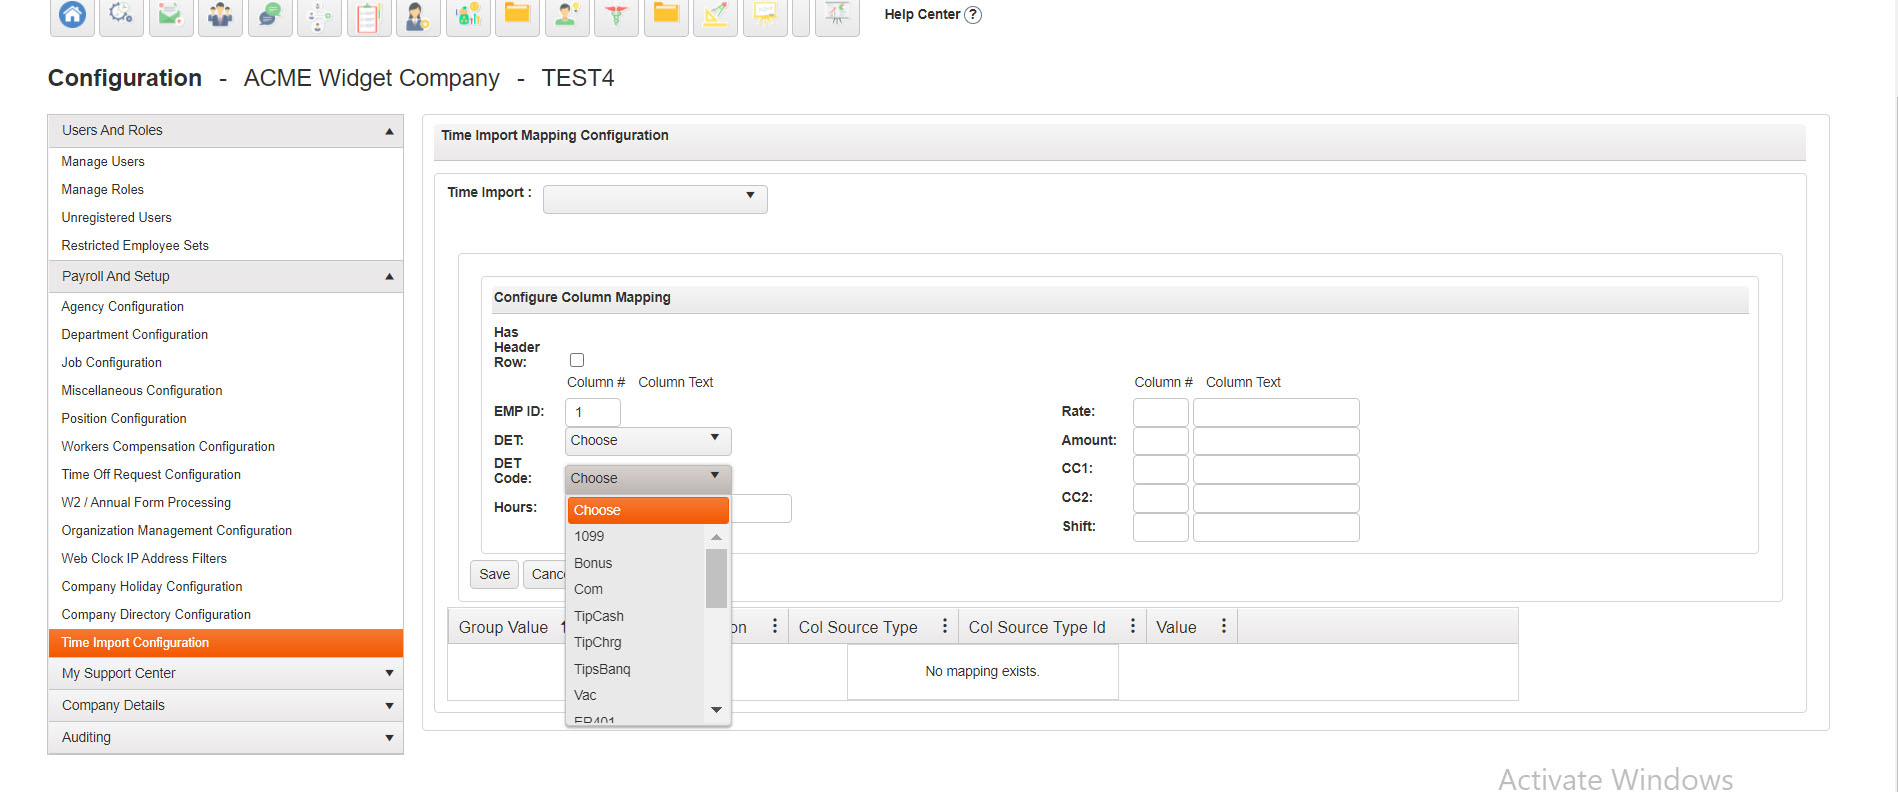Image resolution: width=1898 pixels, height=792 pixels.
Task: Click the Help Center question mark icon
Action: 973,15
